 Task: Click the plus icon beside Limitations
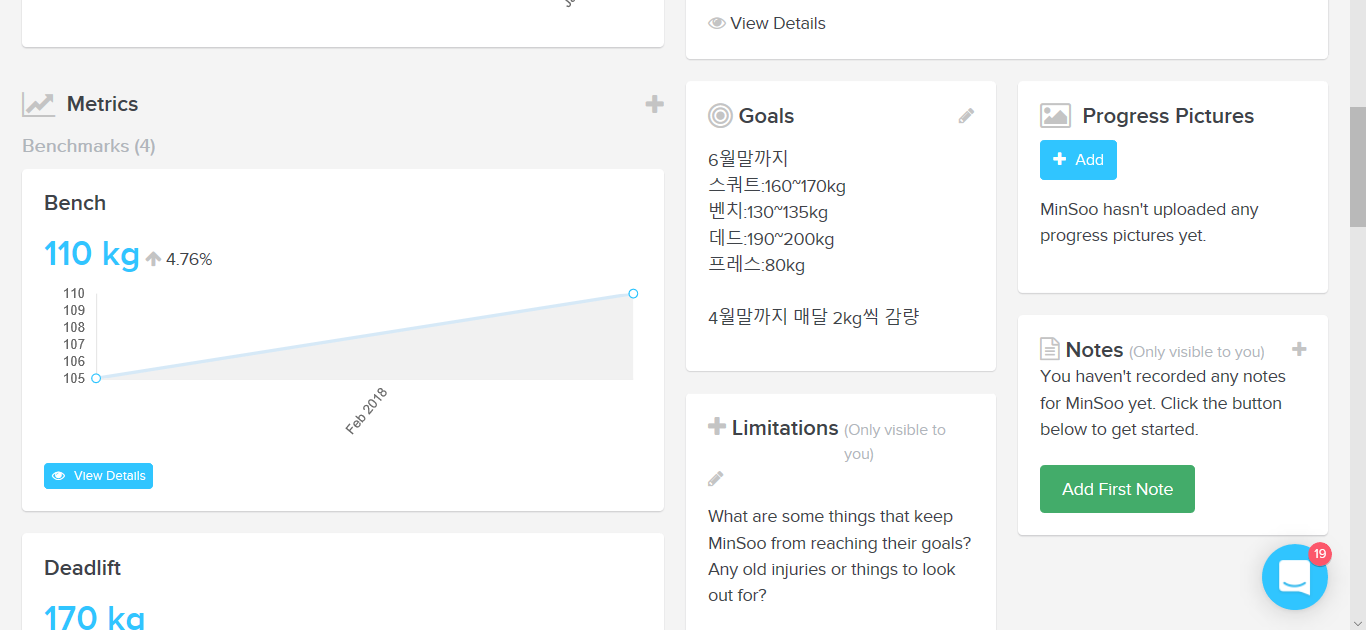(x=716, y=427)
